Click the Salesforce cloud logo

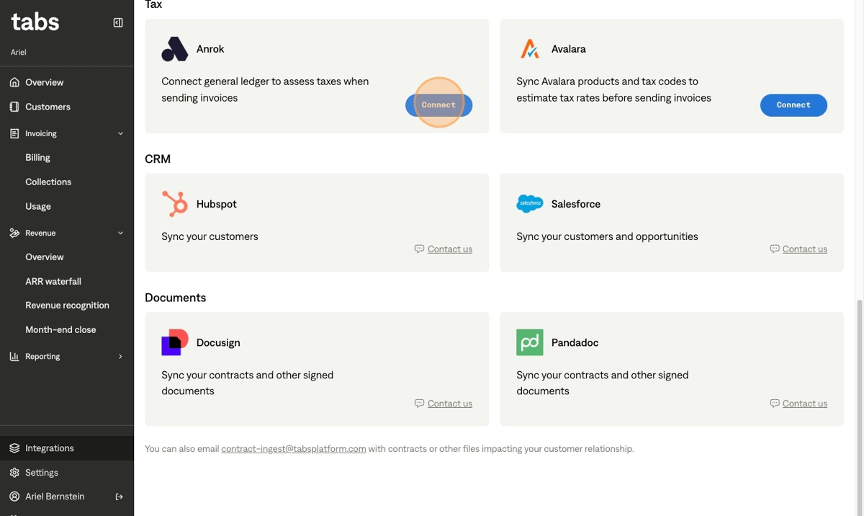530,204
